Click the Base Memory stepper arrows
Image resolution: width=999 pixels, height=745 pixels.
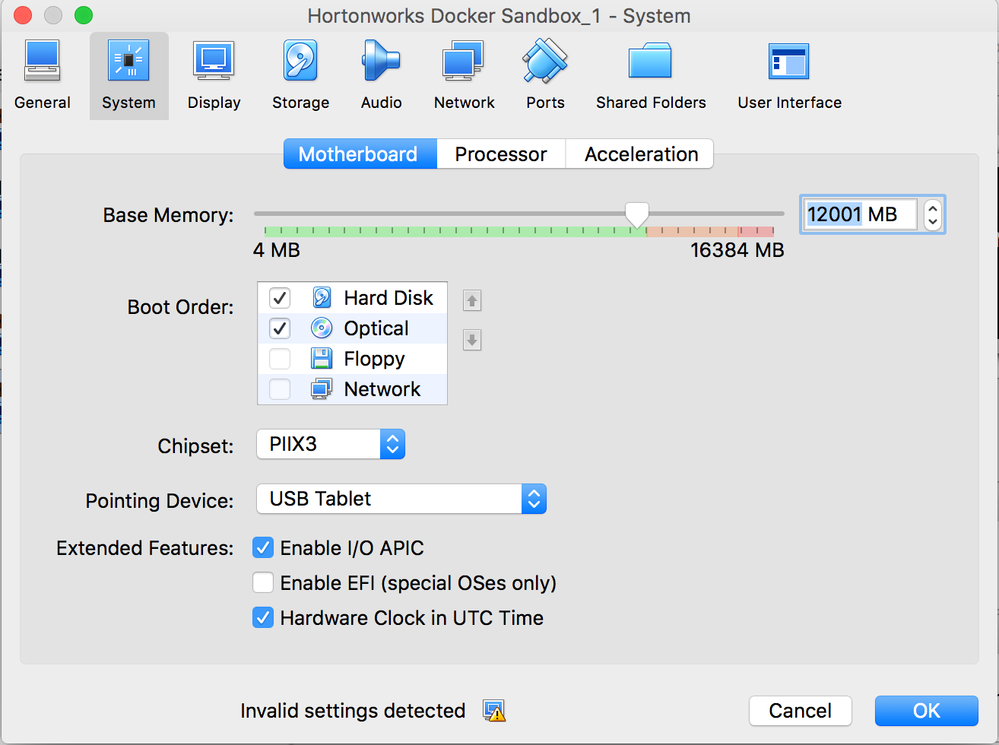point(933,214)
